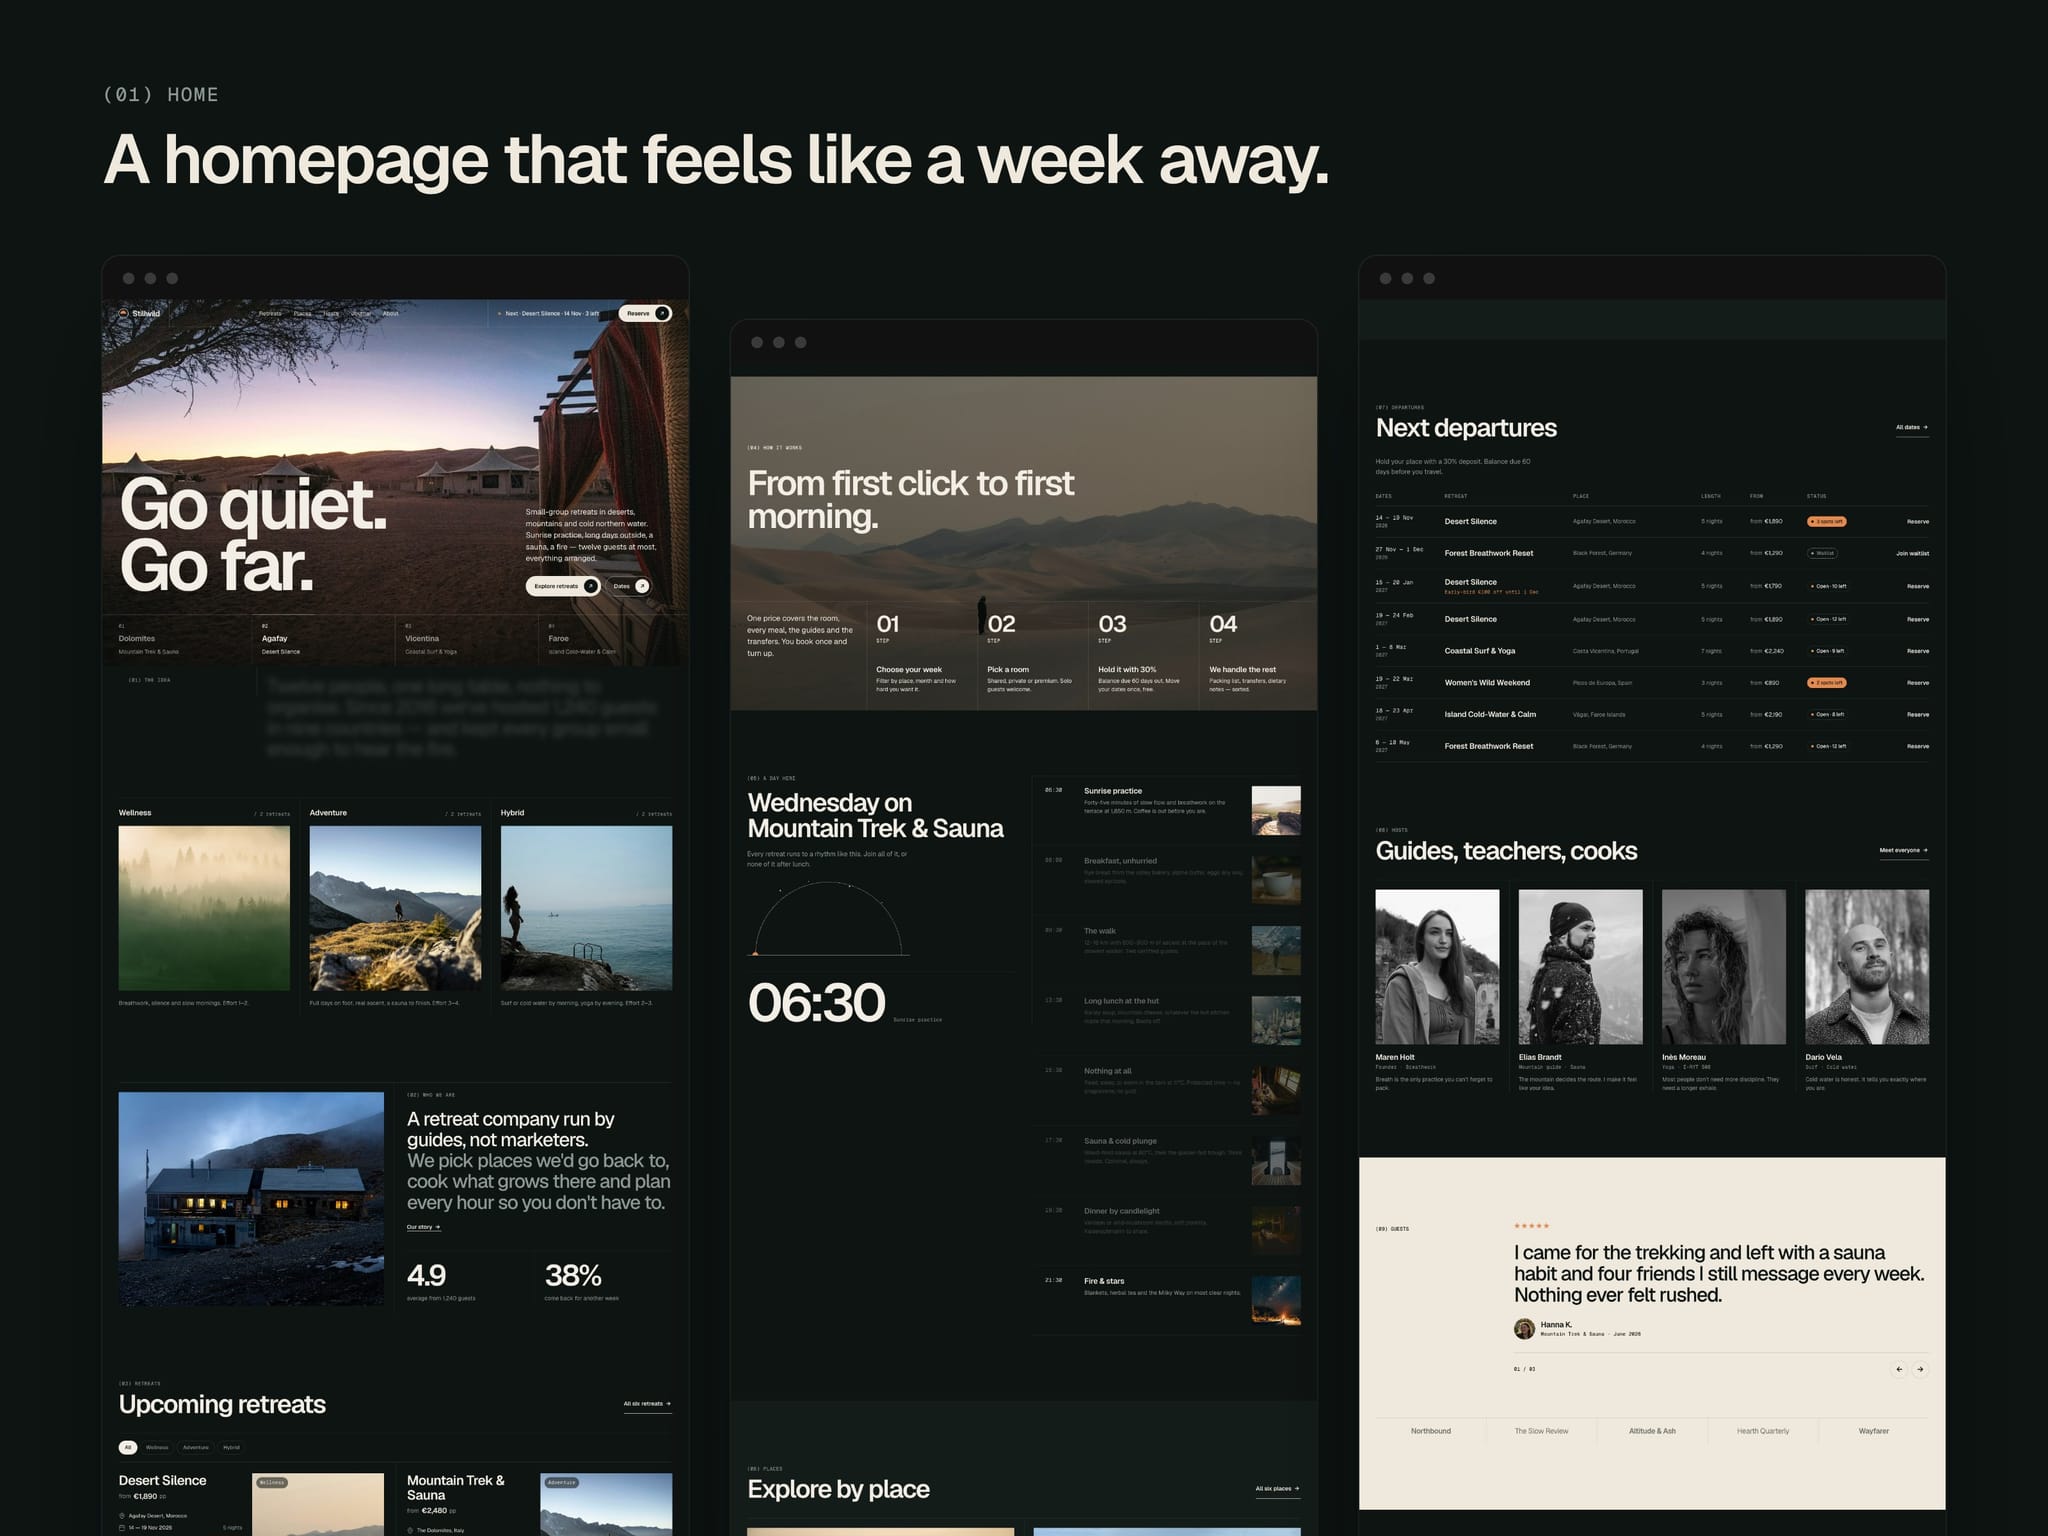Open the Retreats nav item
The height and width of the screenshot is (1536, 2048).
270,313
